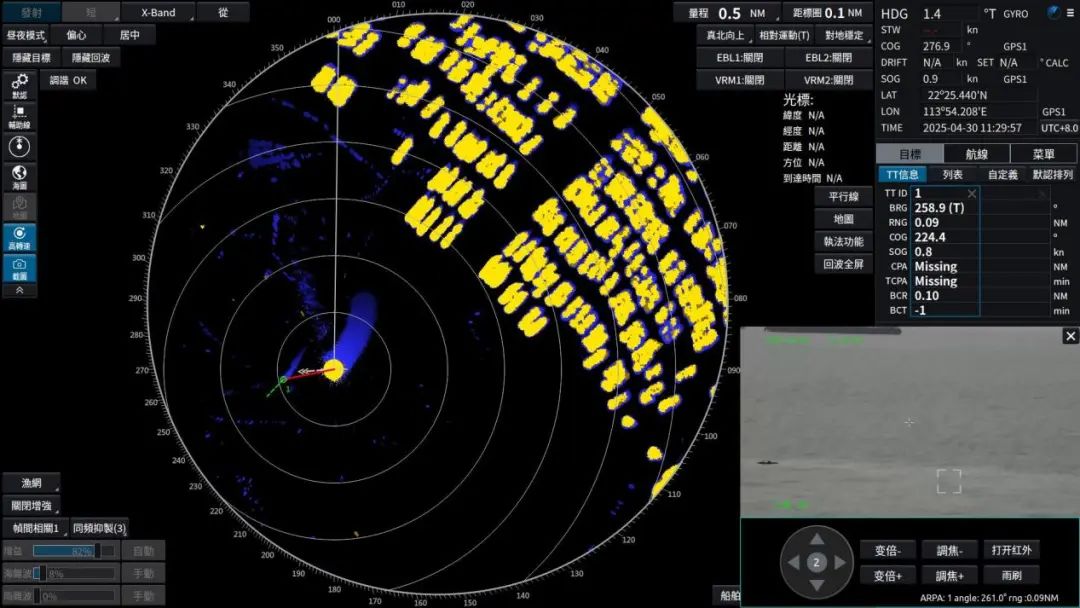Viewport: 1080px width, 608px height.
Task: Click the 調焦+ focus in camera button
Action: (950, 576)
